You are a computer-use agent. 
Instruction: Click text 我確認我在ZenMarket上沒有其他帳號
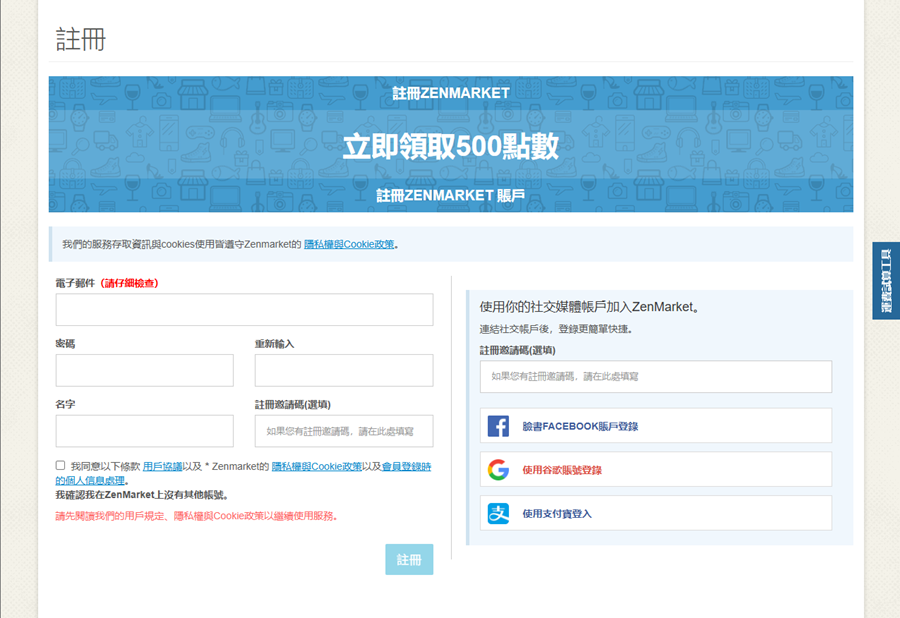(143, 495)
